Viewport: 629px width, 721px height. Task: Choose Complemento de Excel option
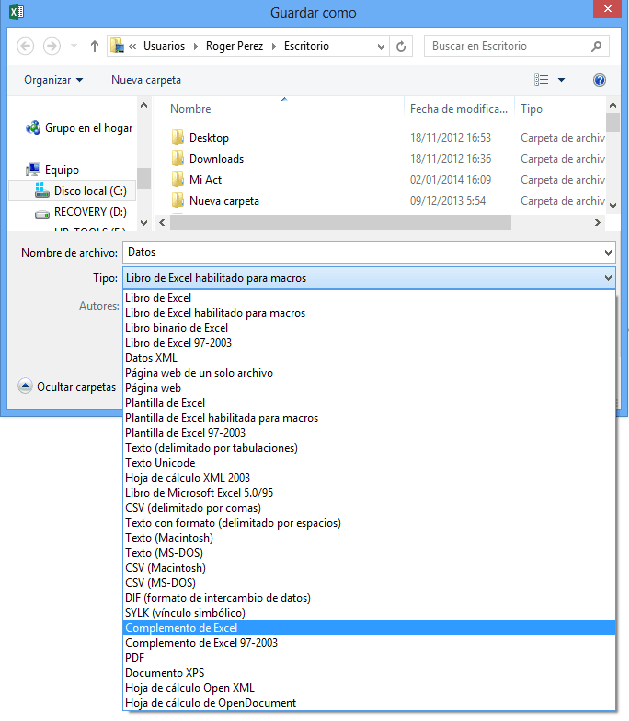[369, 628]
